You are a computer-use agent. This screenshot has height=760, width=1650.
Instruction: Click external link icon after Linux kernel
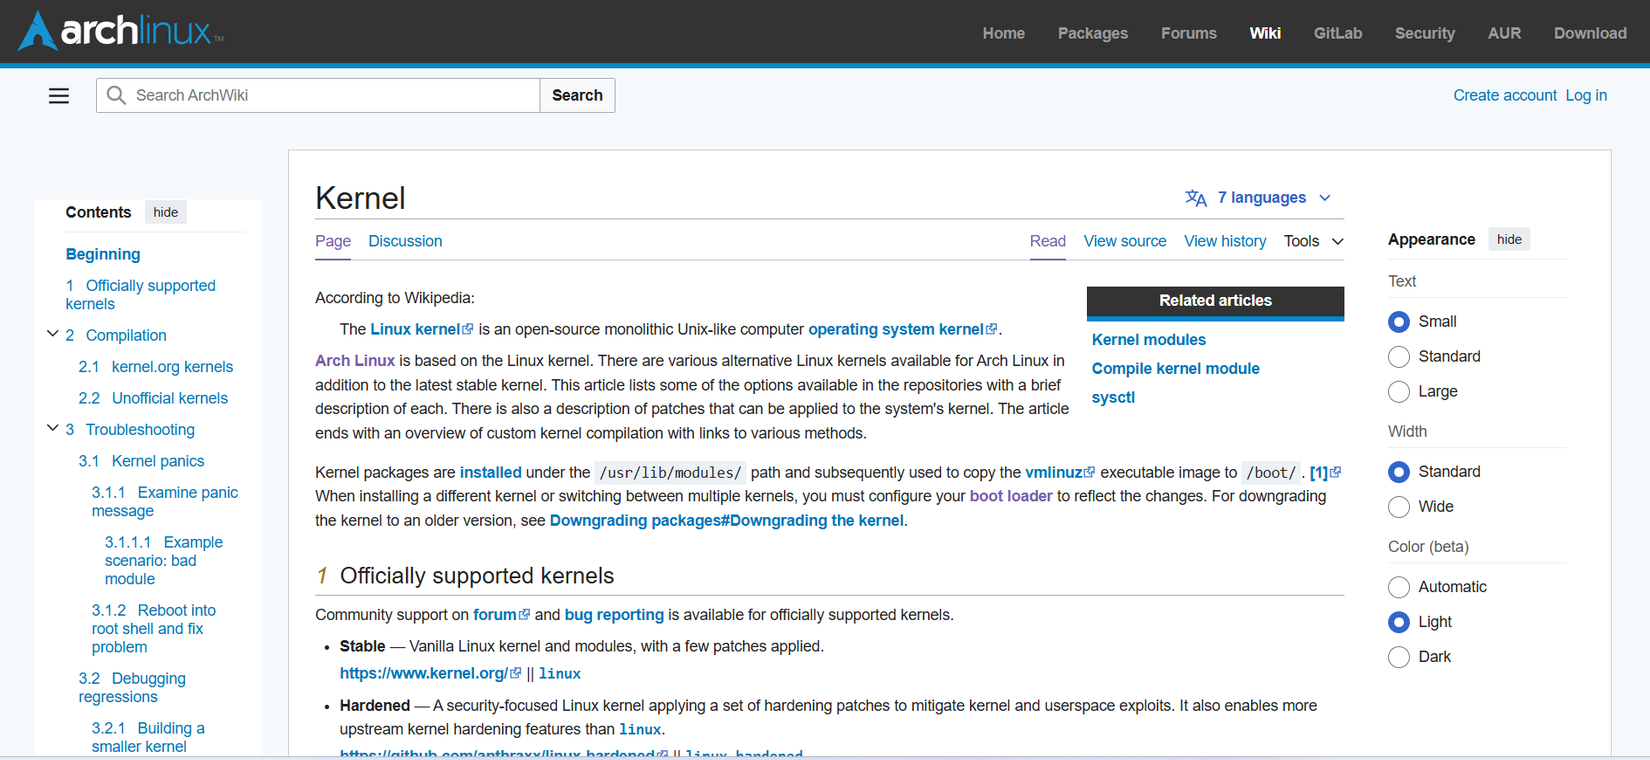click(467, 329)
